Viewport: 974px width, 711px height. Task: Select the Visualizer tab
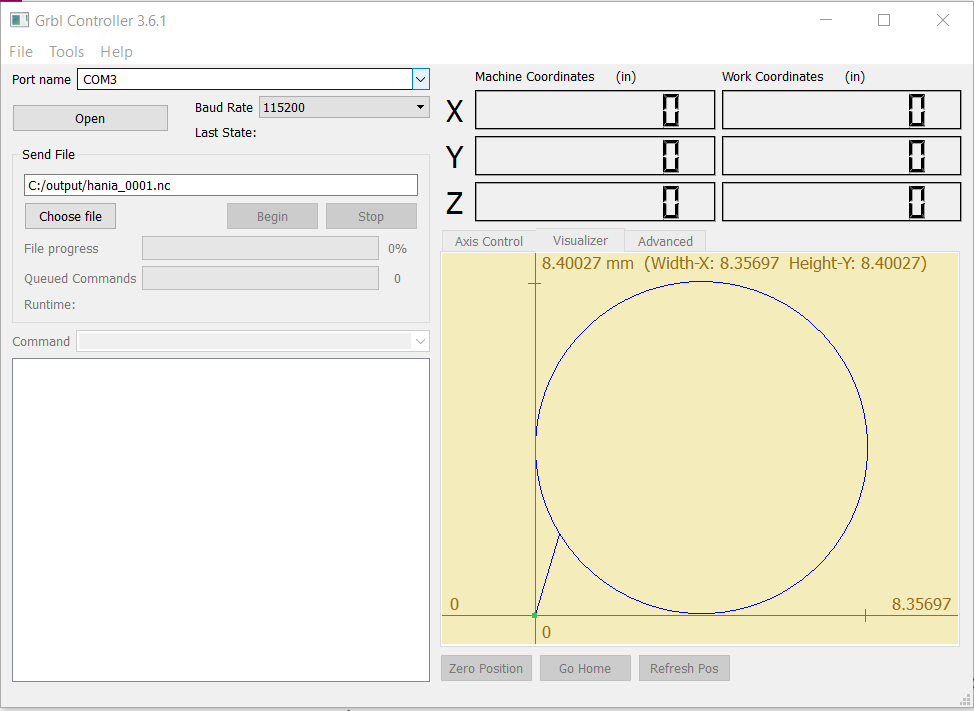click(580, 240)
